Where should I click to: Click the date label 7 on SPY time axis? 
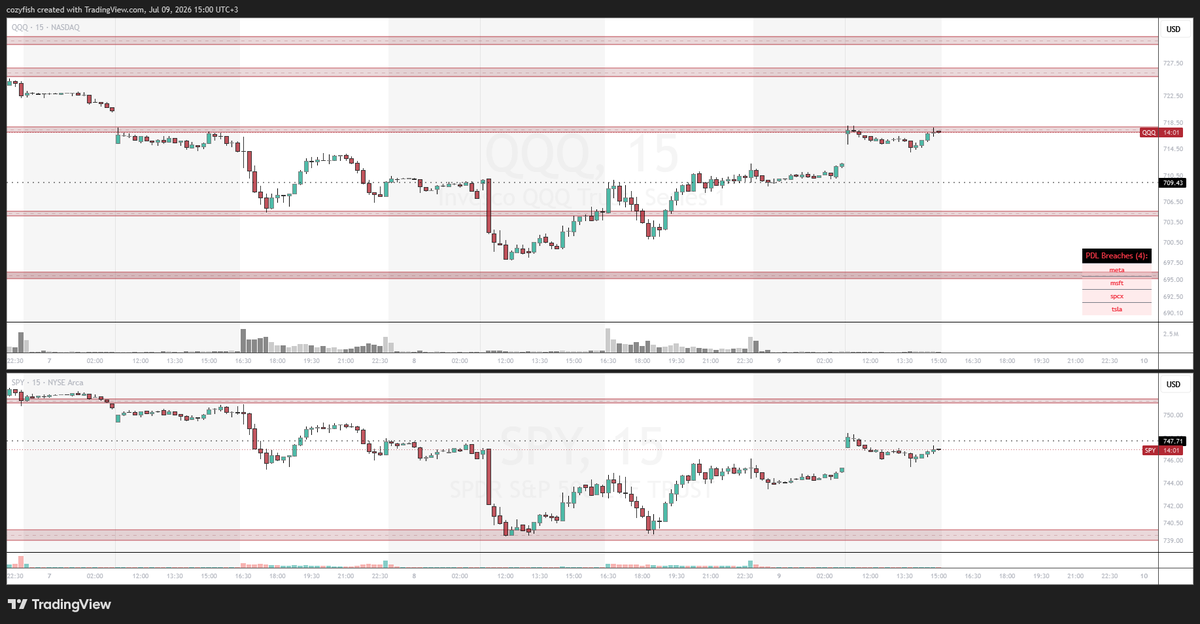coord(48,576)
